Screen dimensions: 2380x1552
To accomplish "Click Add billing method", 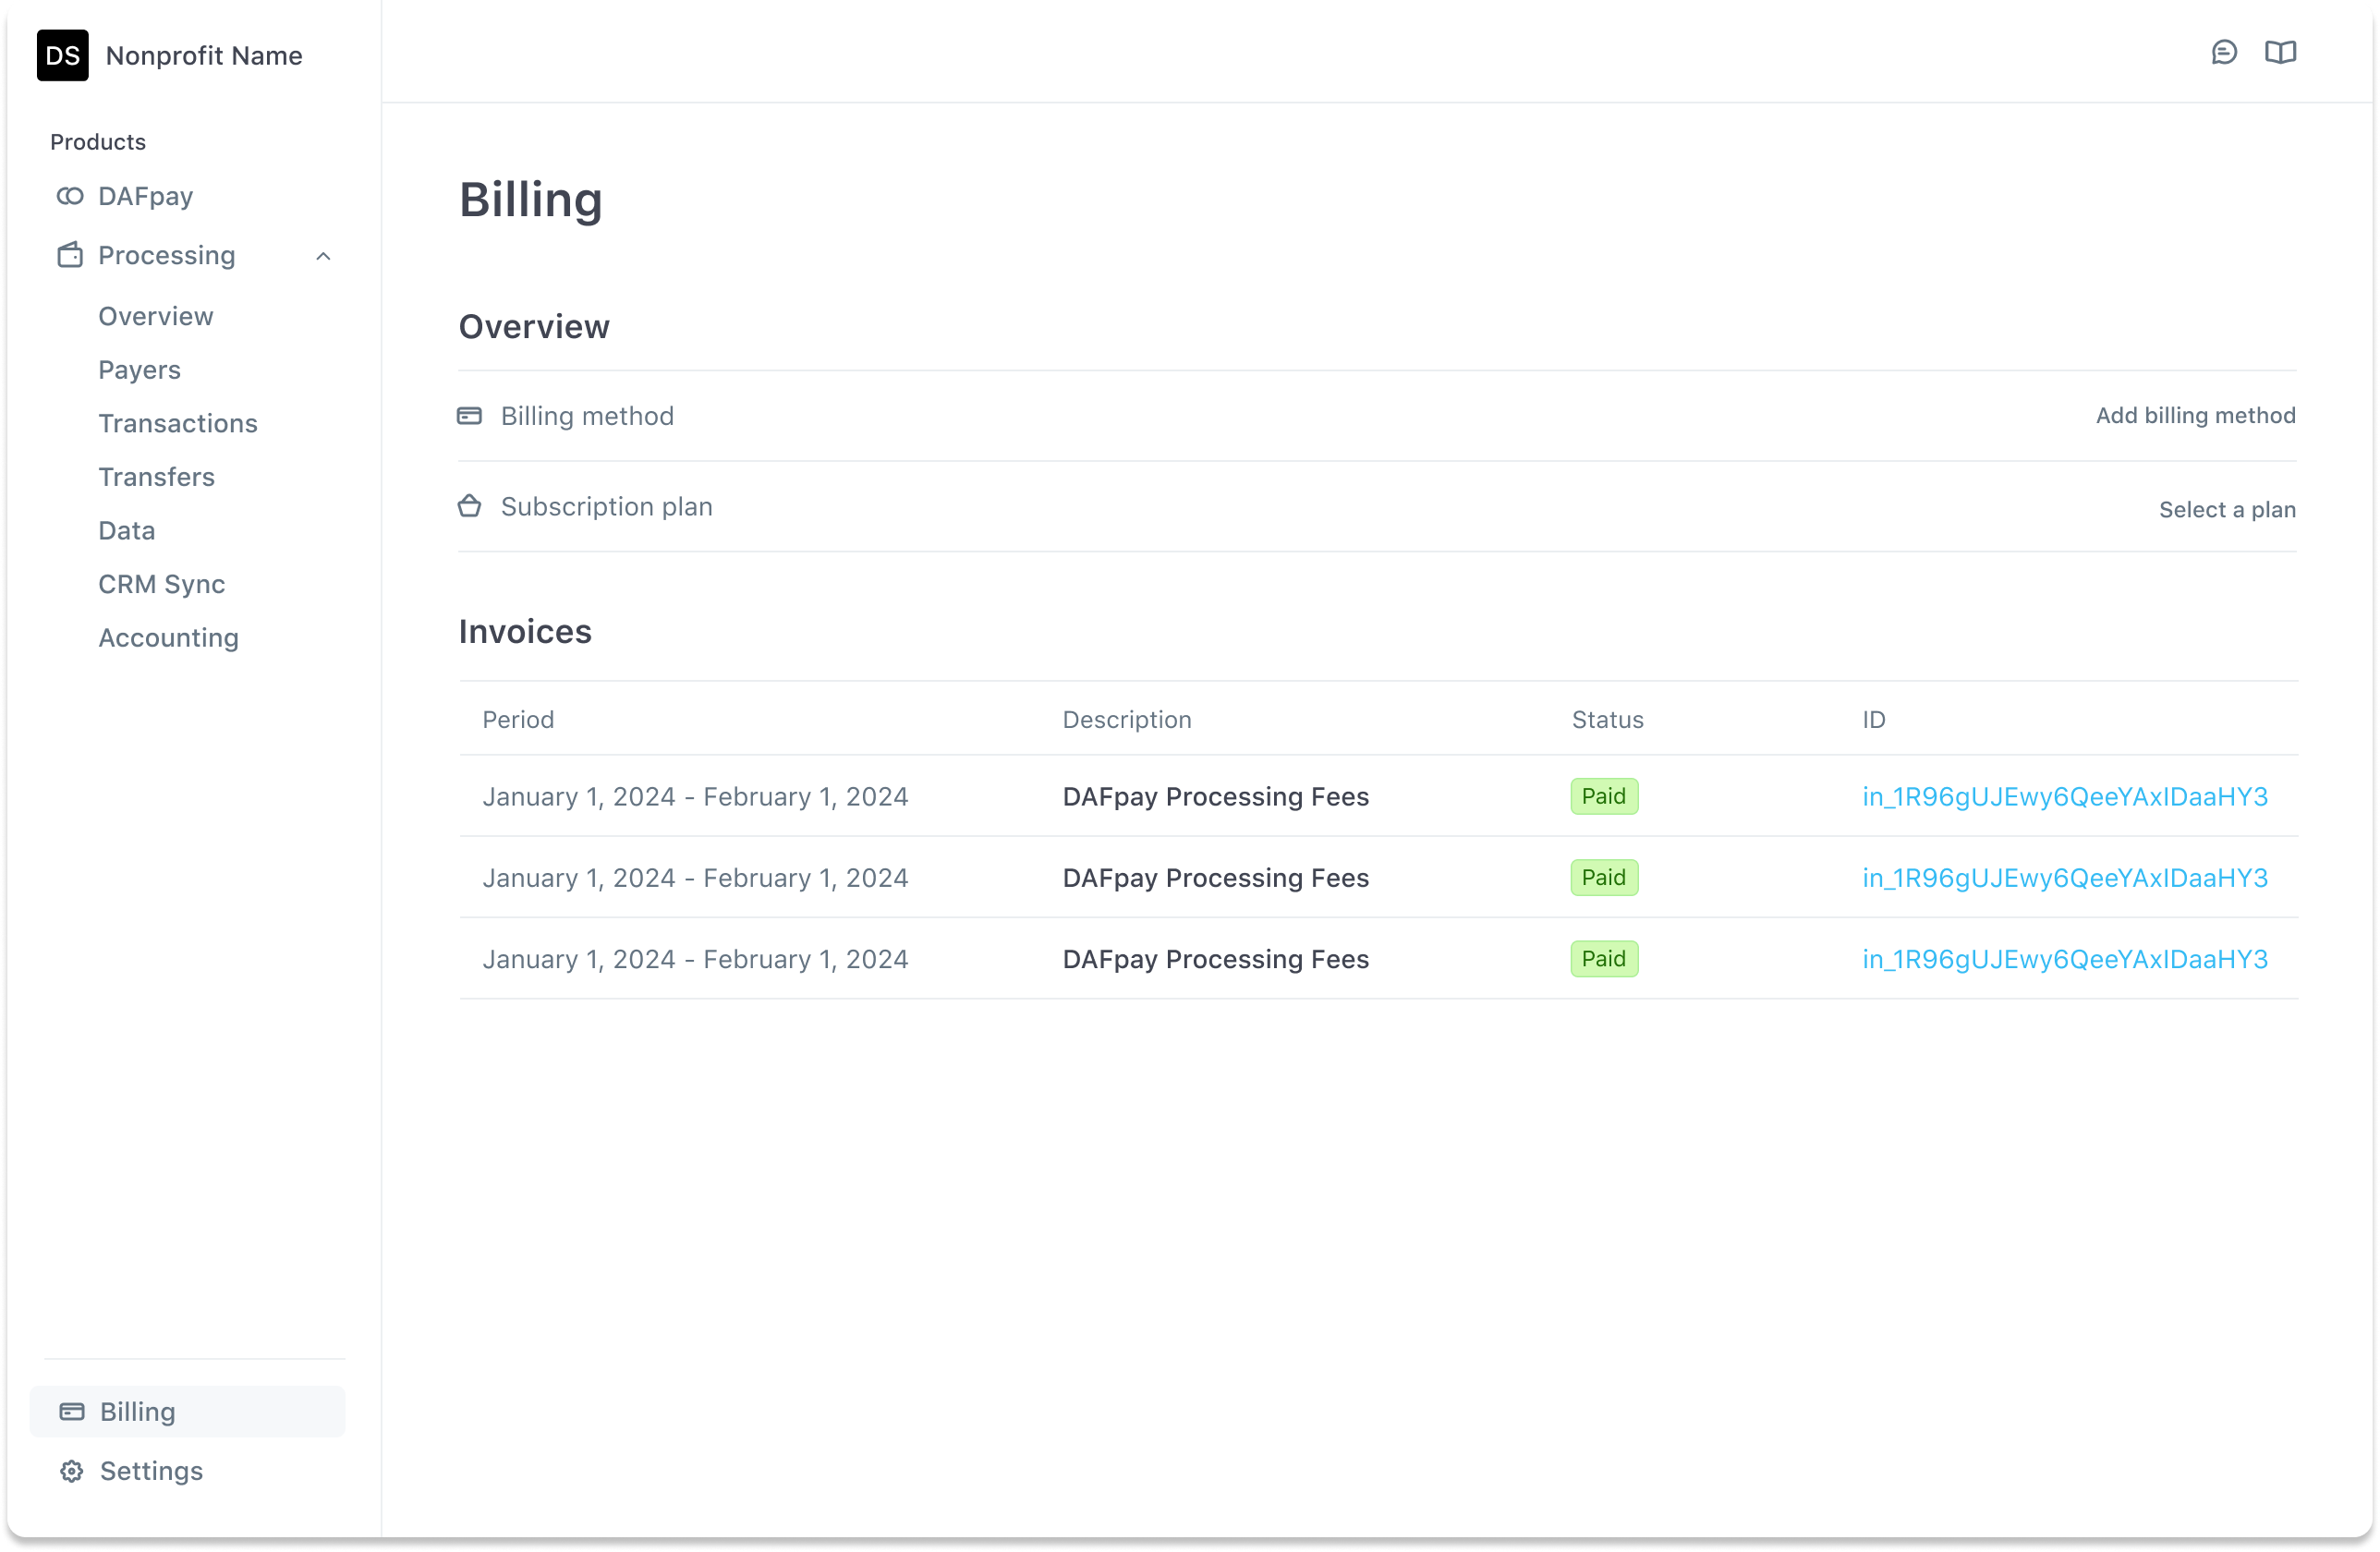I will (2195, 415).
